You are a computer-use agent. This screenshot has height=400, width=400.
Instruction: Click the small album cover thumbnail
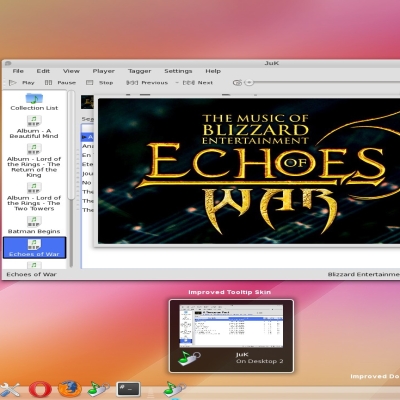pos(87,102)
